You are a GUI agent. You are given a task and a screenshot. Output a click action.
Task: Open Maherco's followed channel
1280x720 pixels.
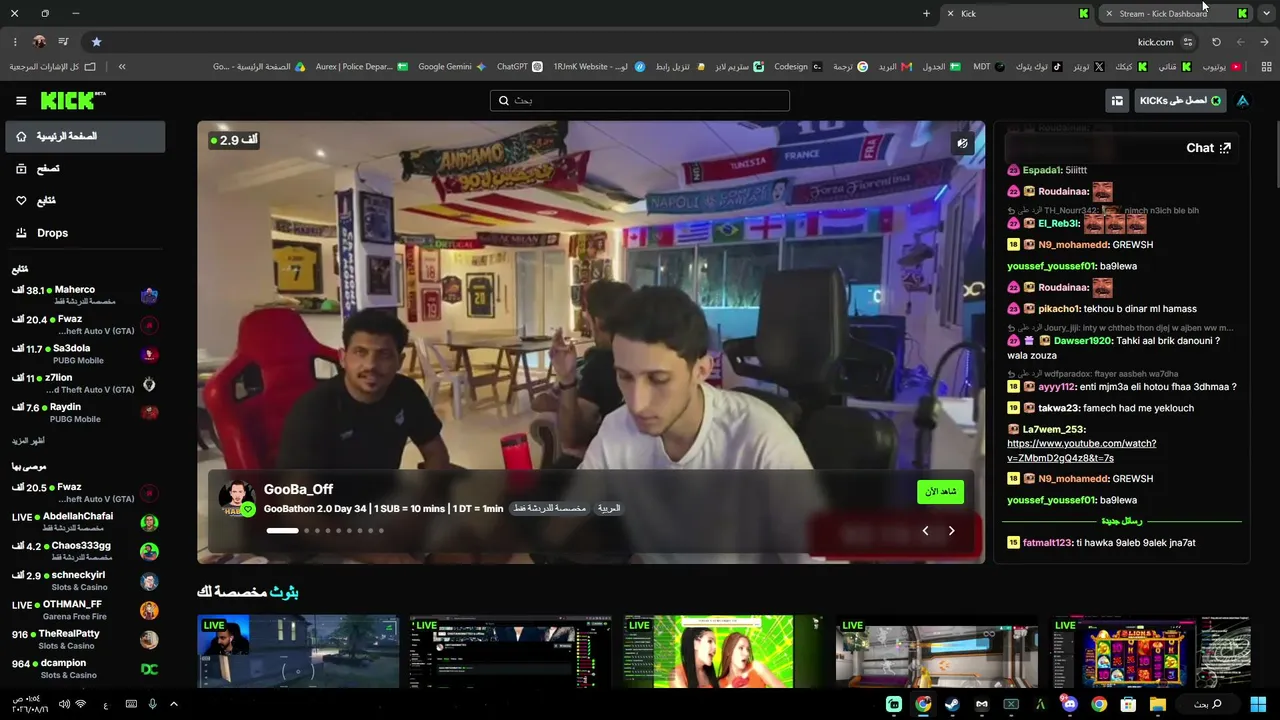point(85,295)
